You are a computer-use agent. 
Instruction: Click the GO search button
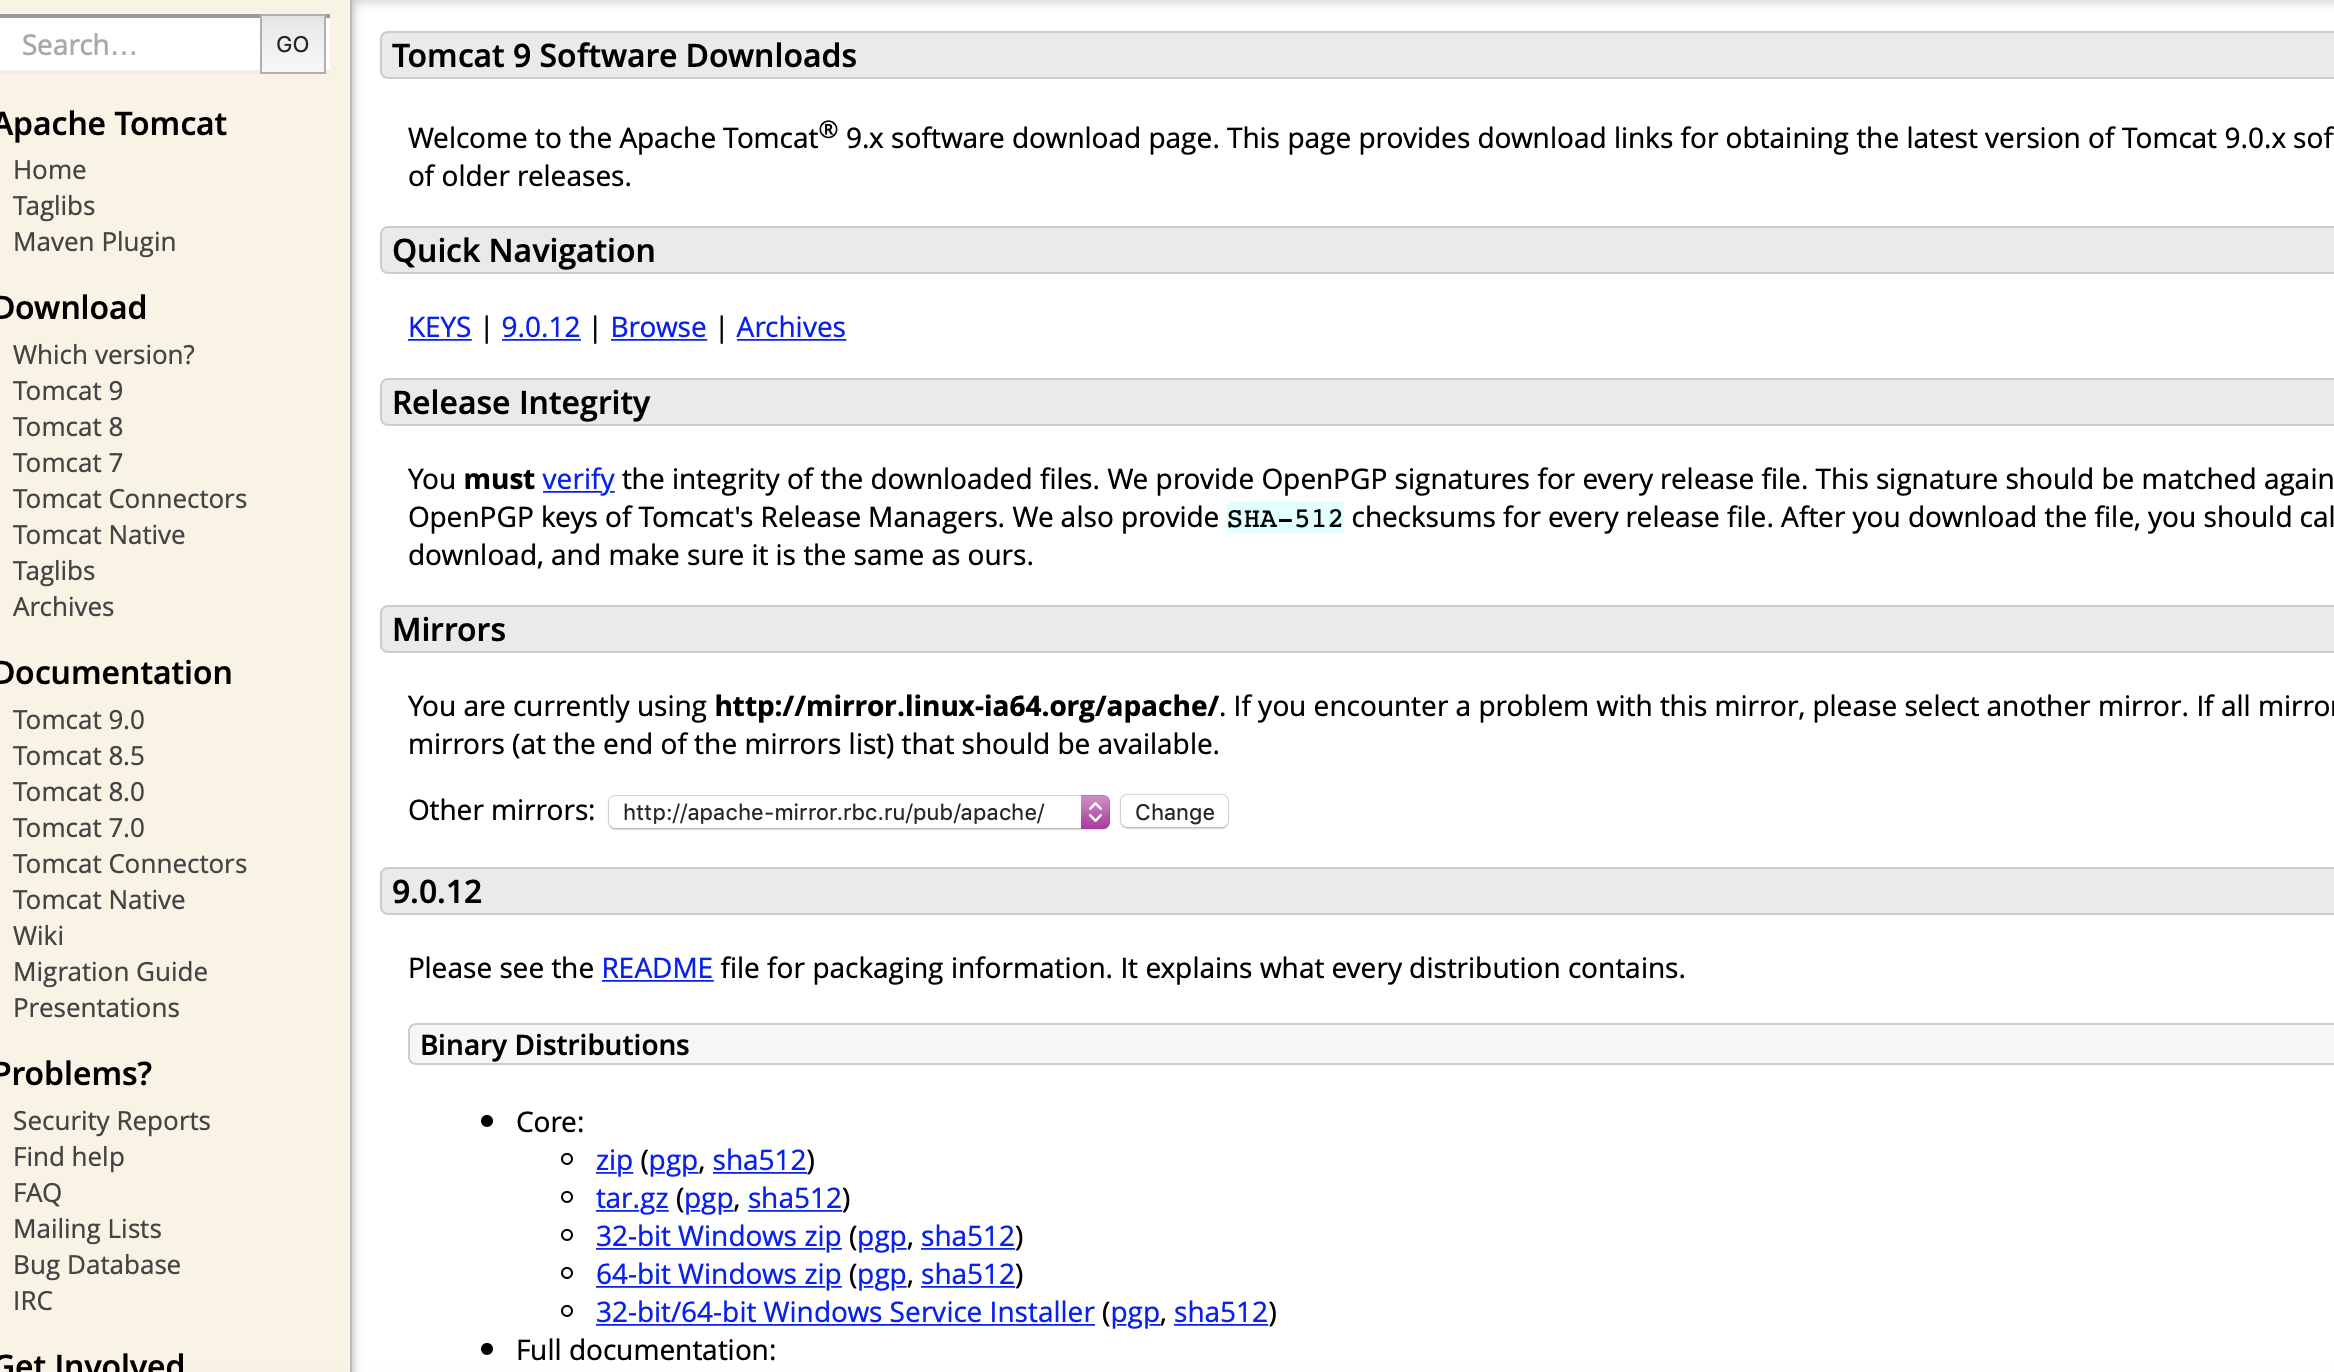pyautogui.click(x=293, y=45)
